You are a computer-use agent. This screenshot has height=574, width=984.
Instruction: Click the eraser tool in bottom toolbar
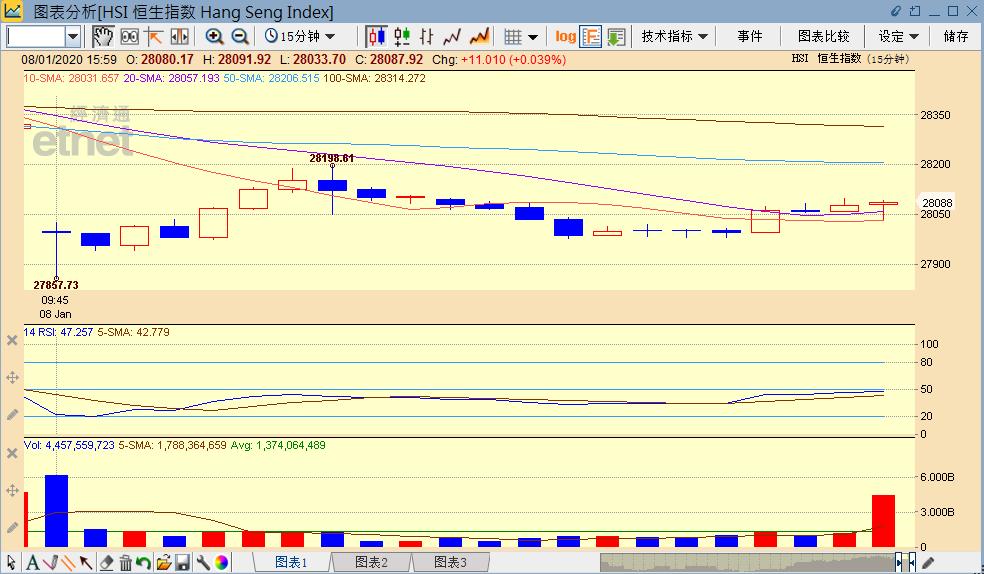pos(106,563)
